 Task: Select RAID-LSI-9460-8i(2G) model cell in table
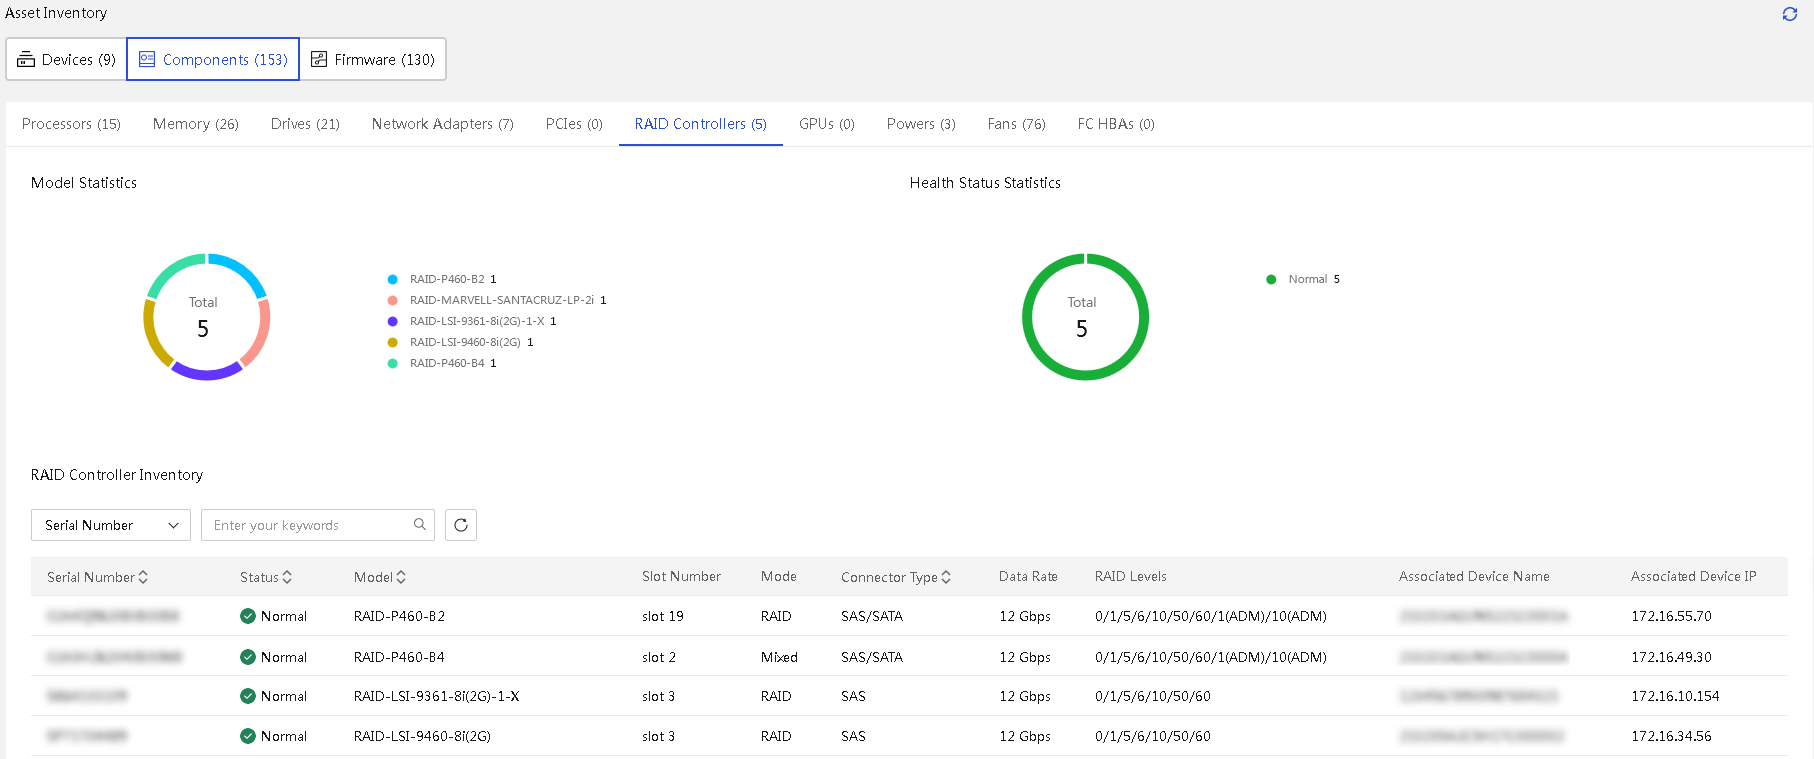(422, 736)
